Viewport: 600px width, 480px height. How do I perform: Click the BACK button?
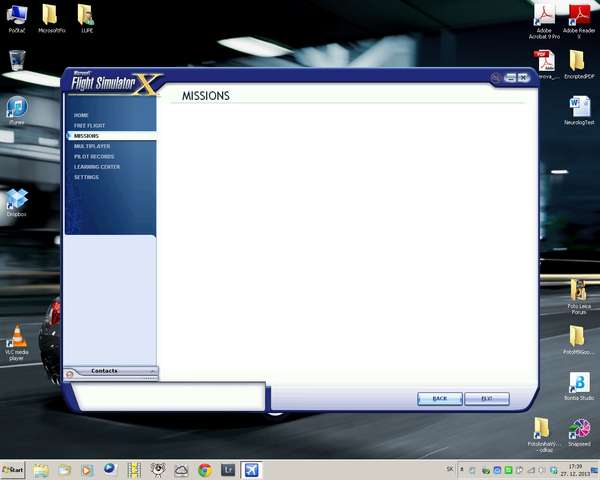click(440, 398)
